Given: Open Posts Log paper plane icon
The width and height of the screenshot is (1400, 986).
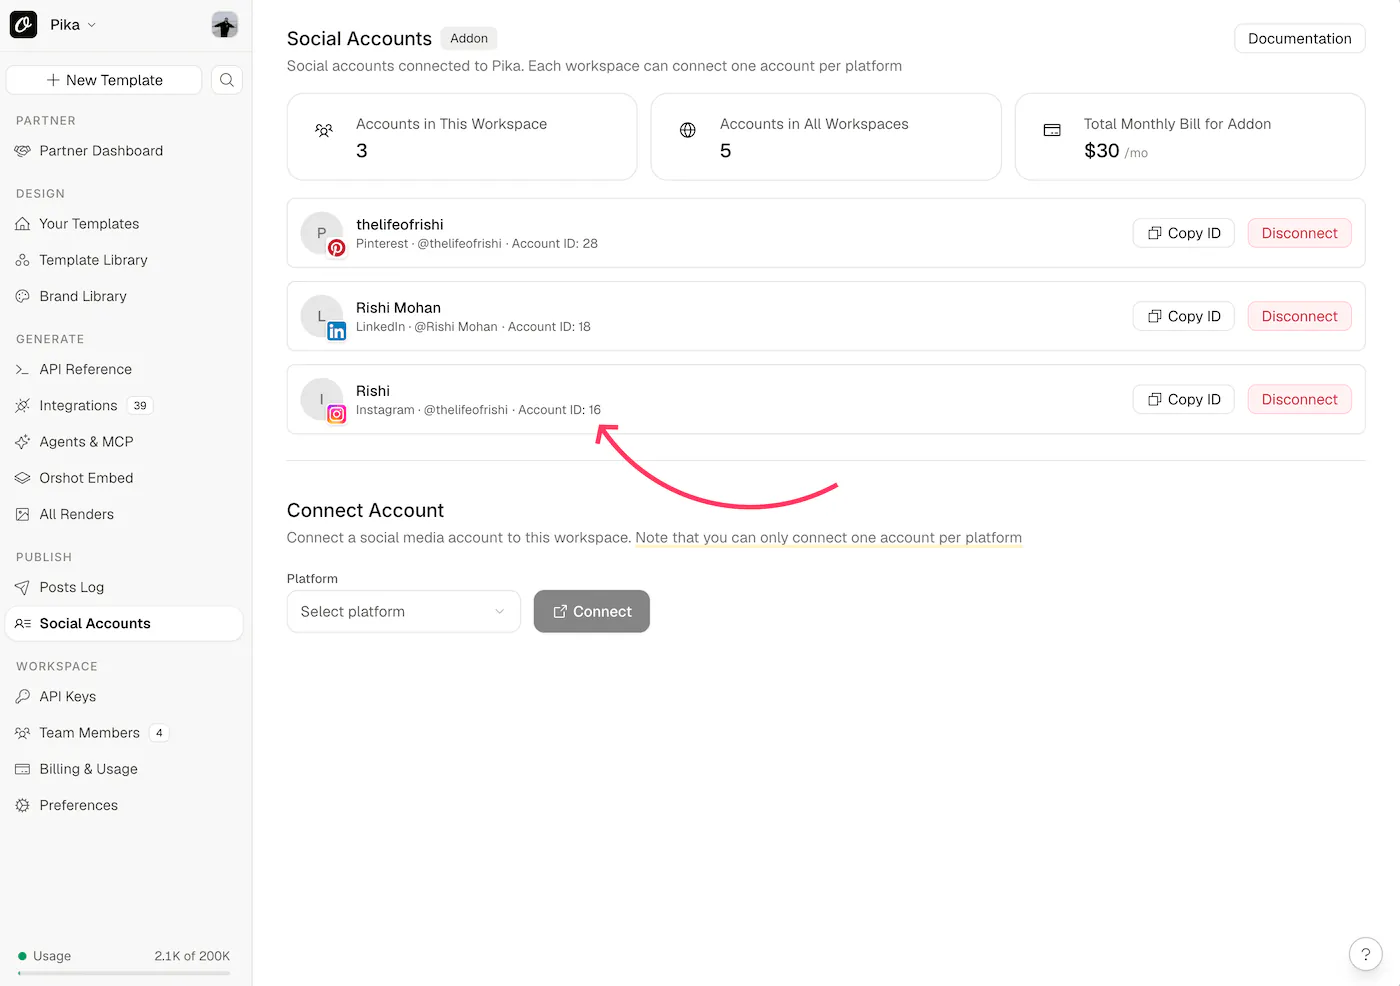Looking at the screenshot, I should tap(23, 587).
